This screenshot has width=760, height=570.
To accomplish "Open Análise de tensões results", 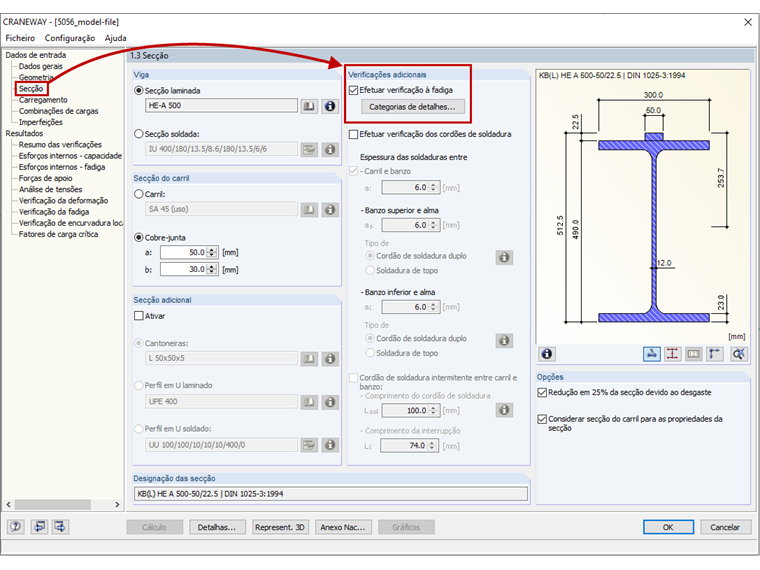I will (x=50, y=190).
